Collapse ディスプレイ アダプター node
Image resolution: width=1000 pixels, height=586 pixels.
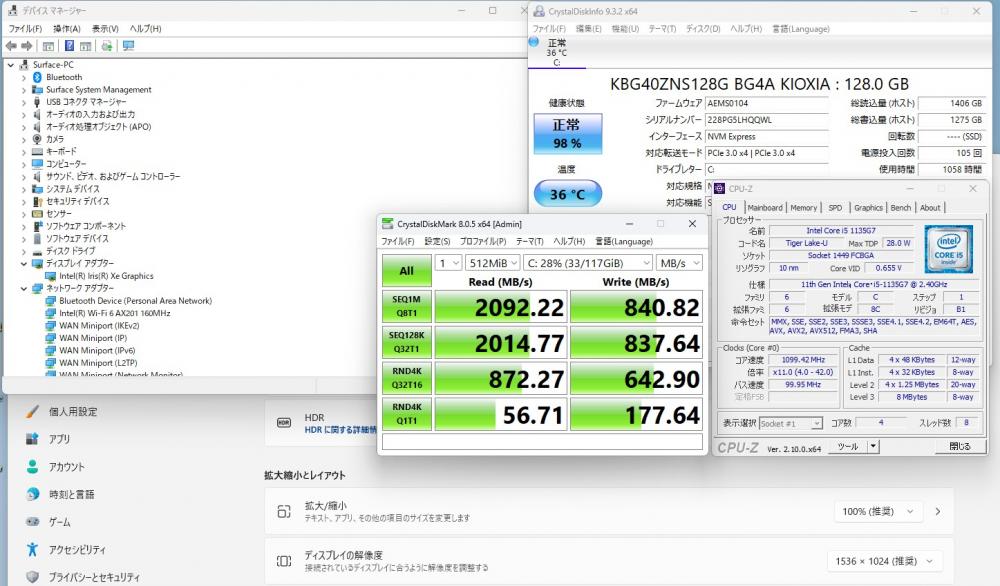24,263
